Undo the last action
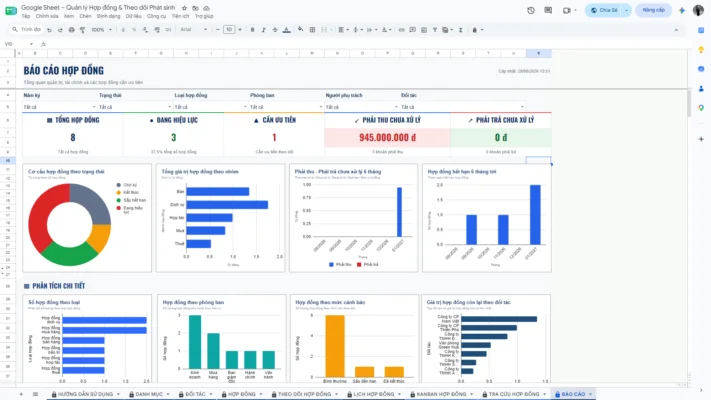 point(49,30)
